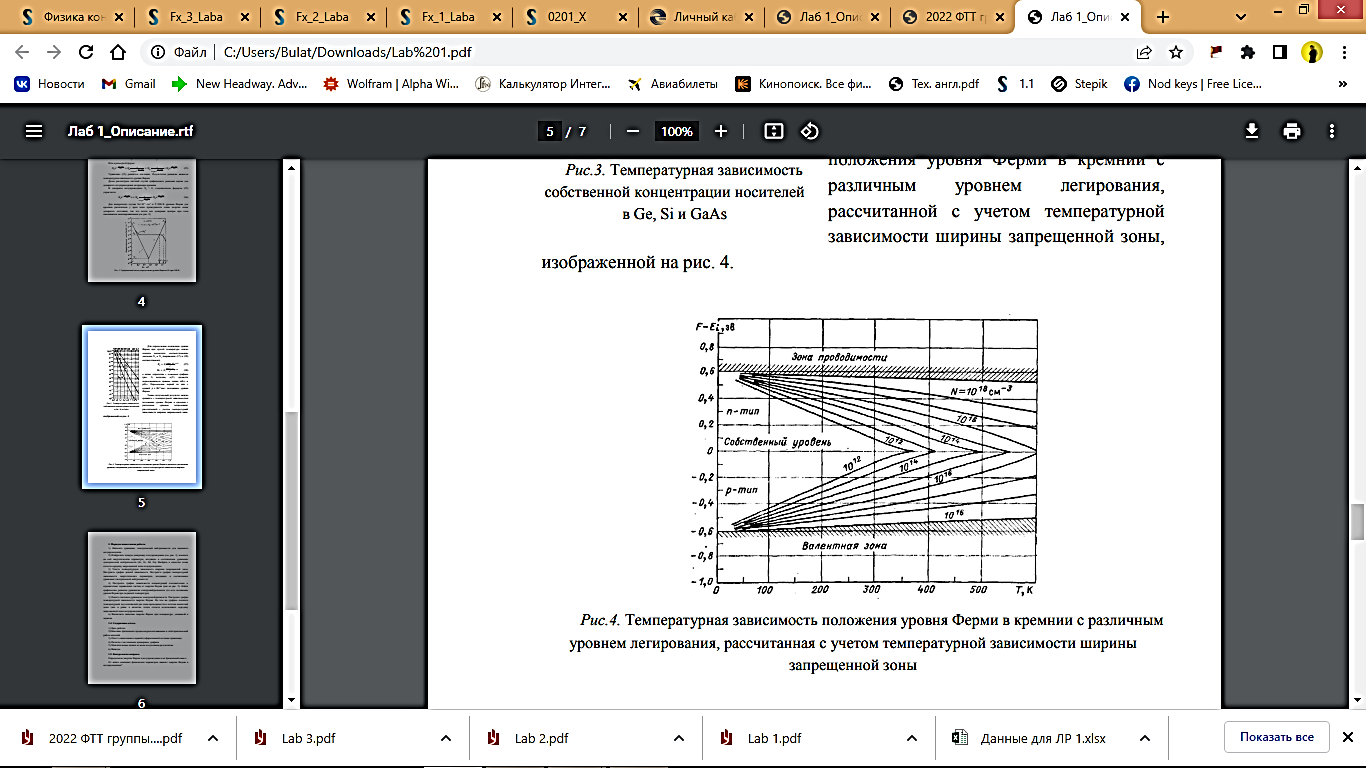This screenshot has height=768, width=1366.
Task: Rotate the document counterclockwise icon
Action: coord(810,131)
